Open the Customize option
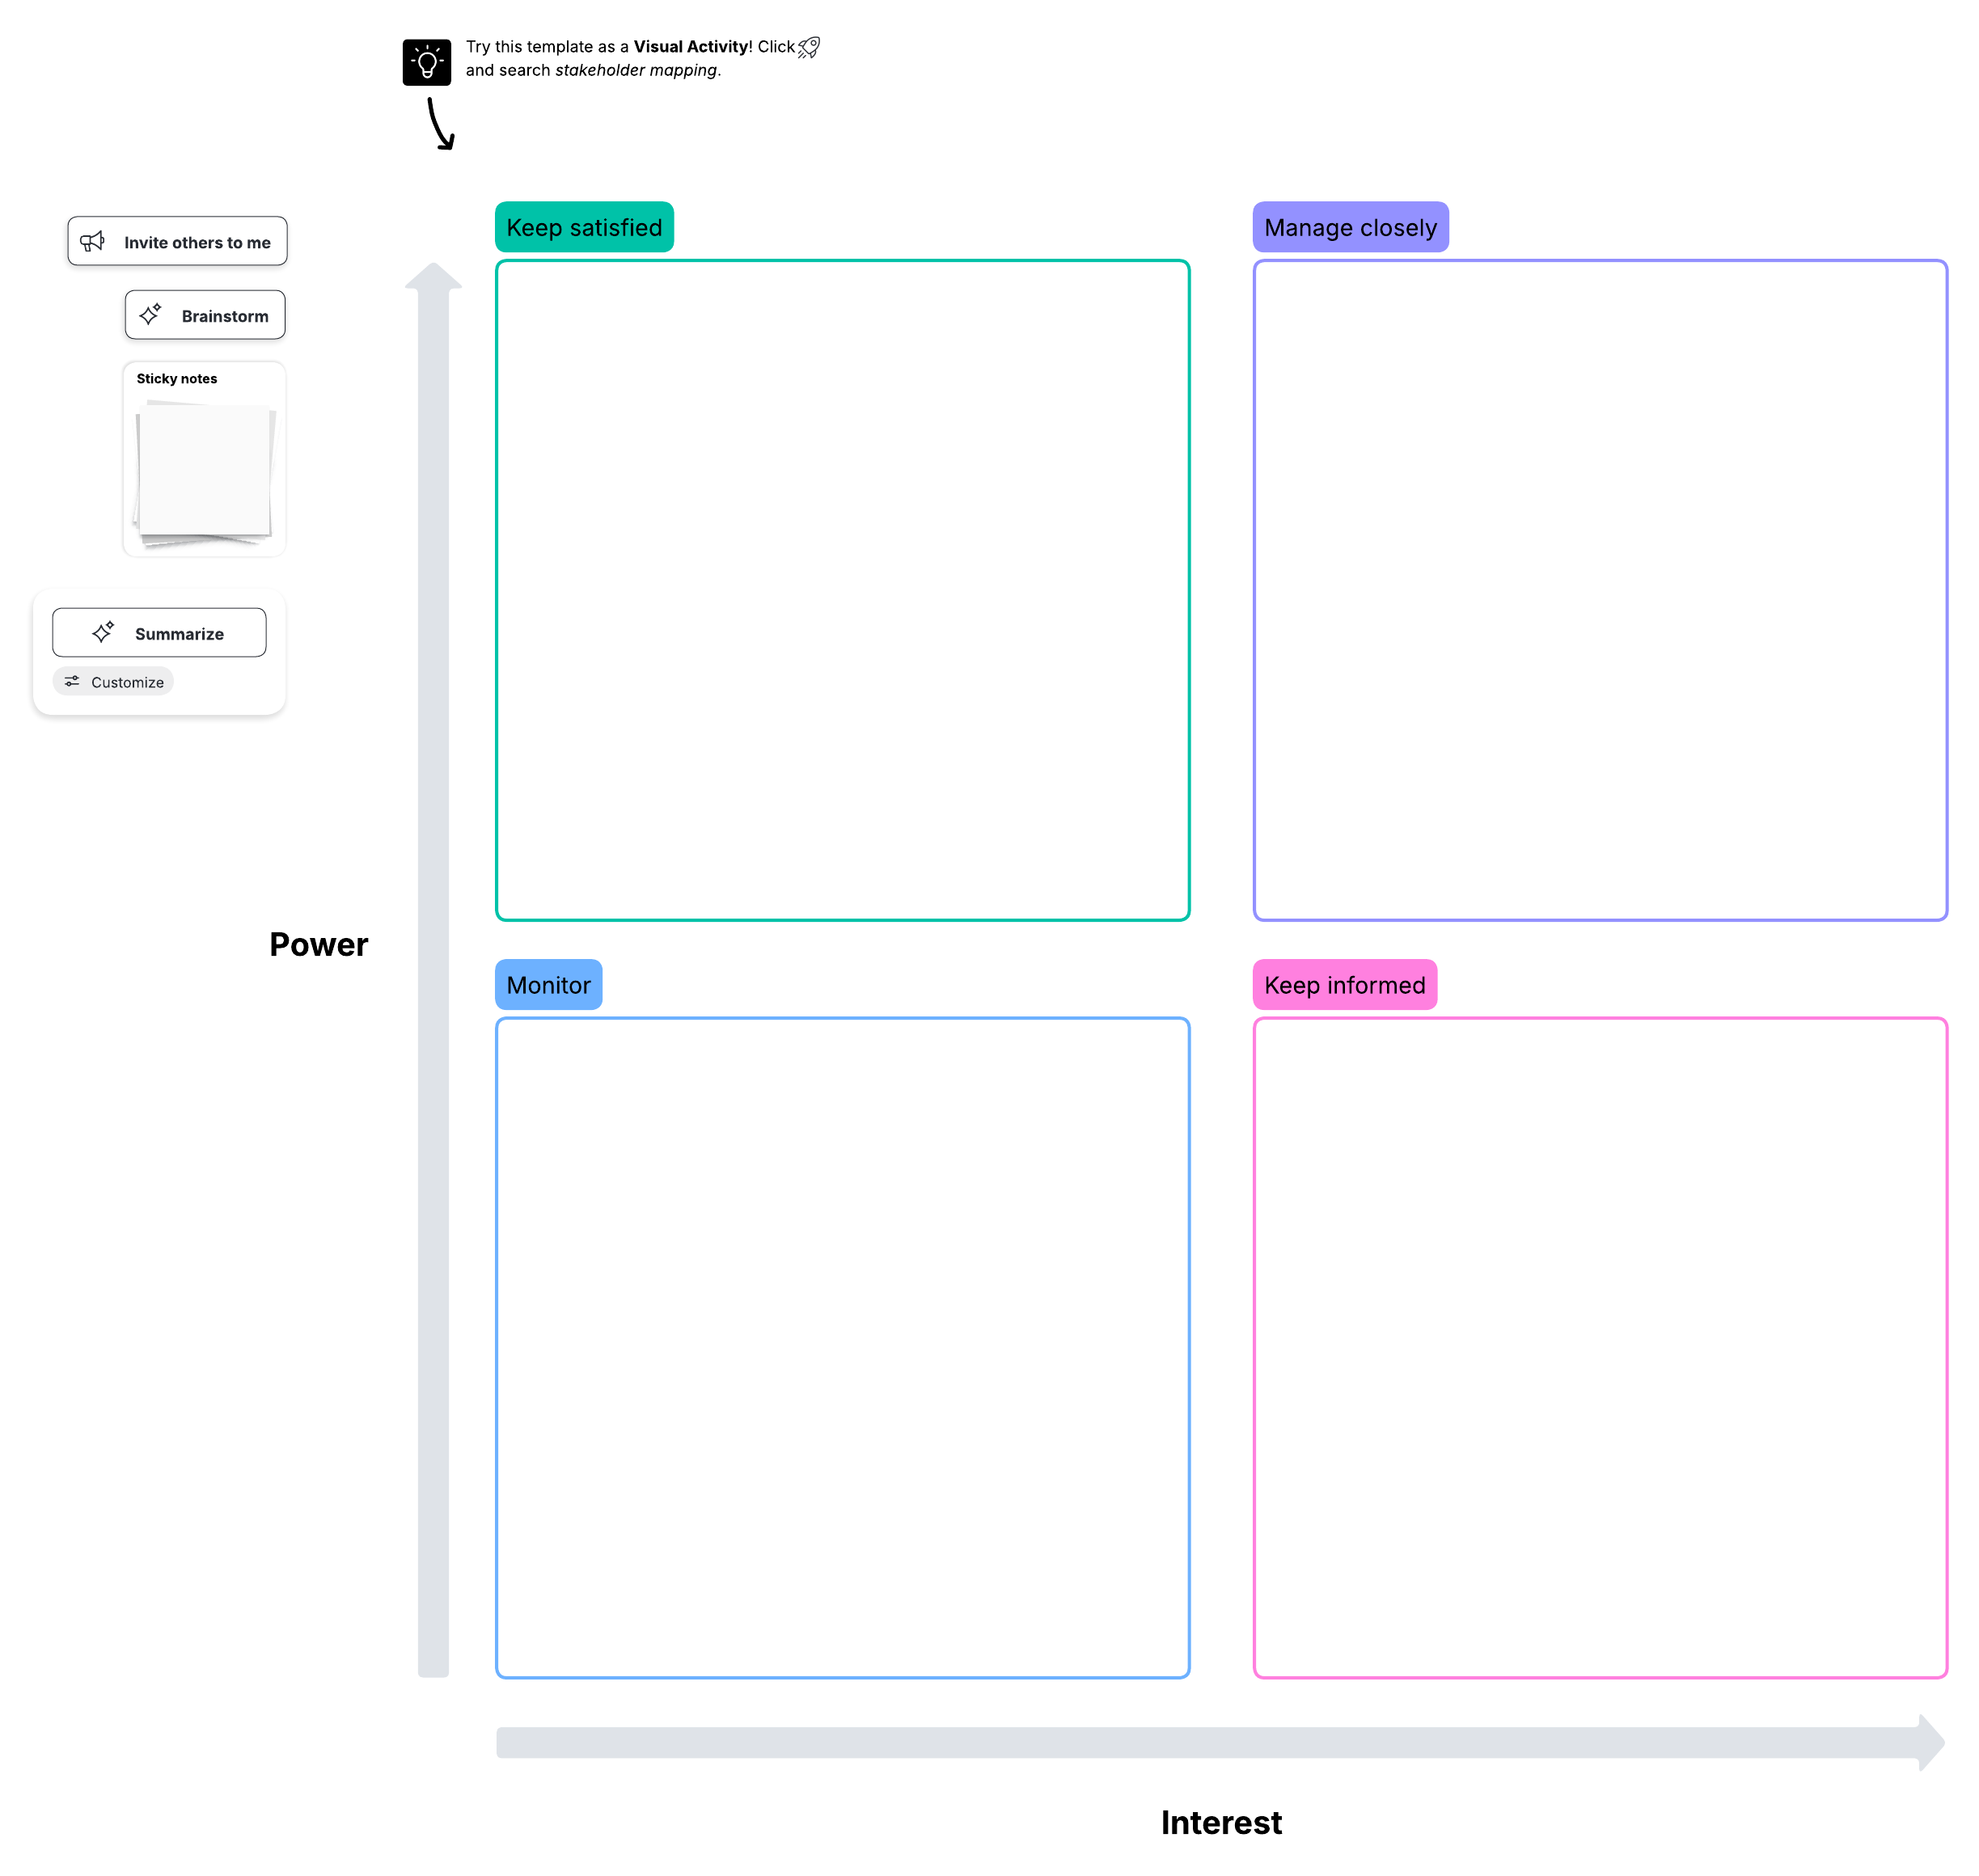The image size is (1979, 1876). (x=113, y=681)
